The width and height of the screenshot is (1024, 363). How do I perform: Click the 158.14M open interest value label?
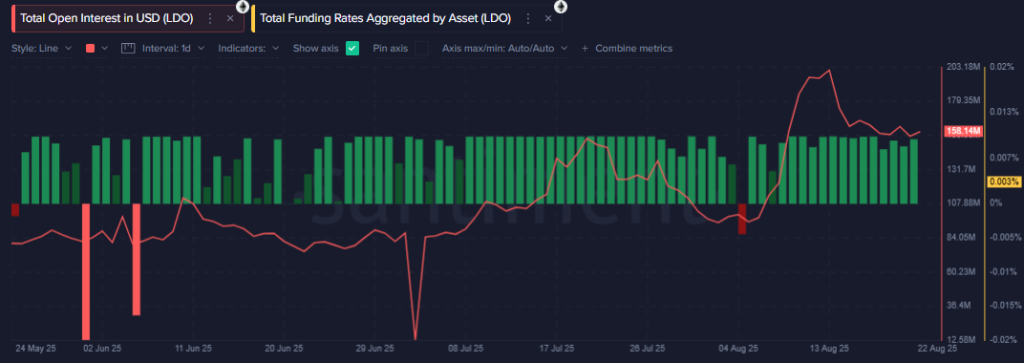point(963,131)
